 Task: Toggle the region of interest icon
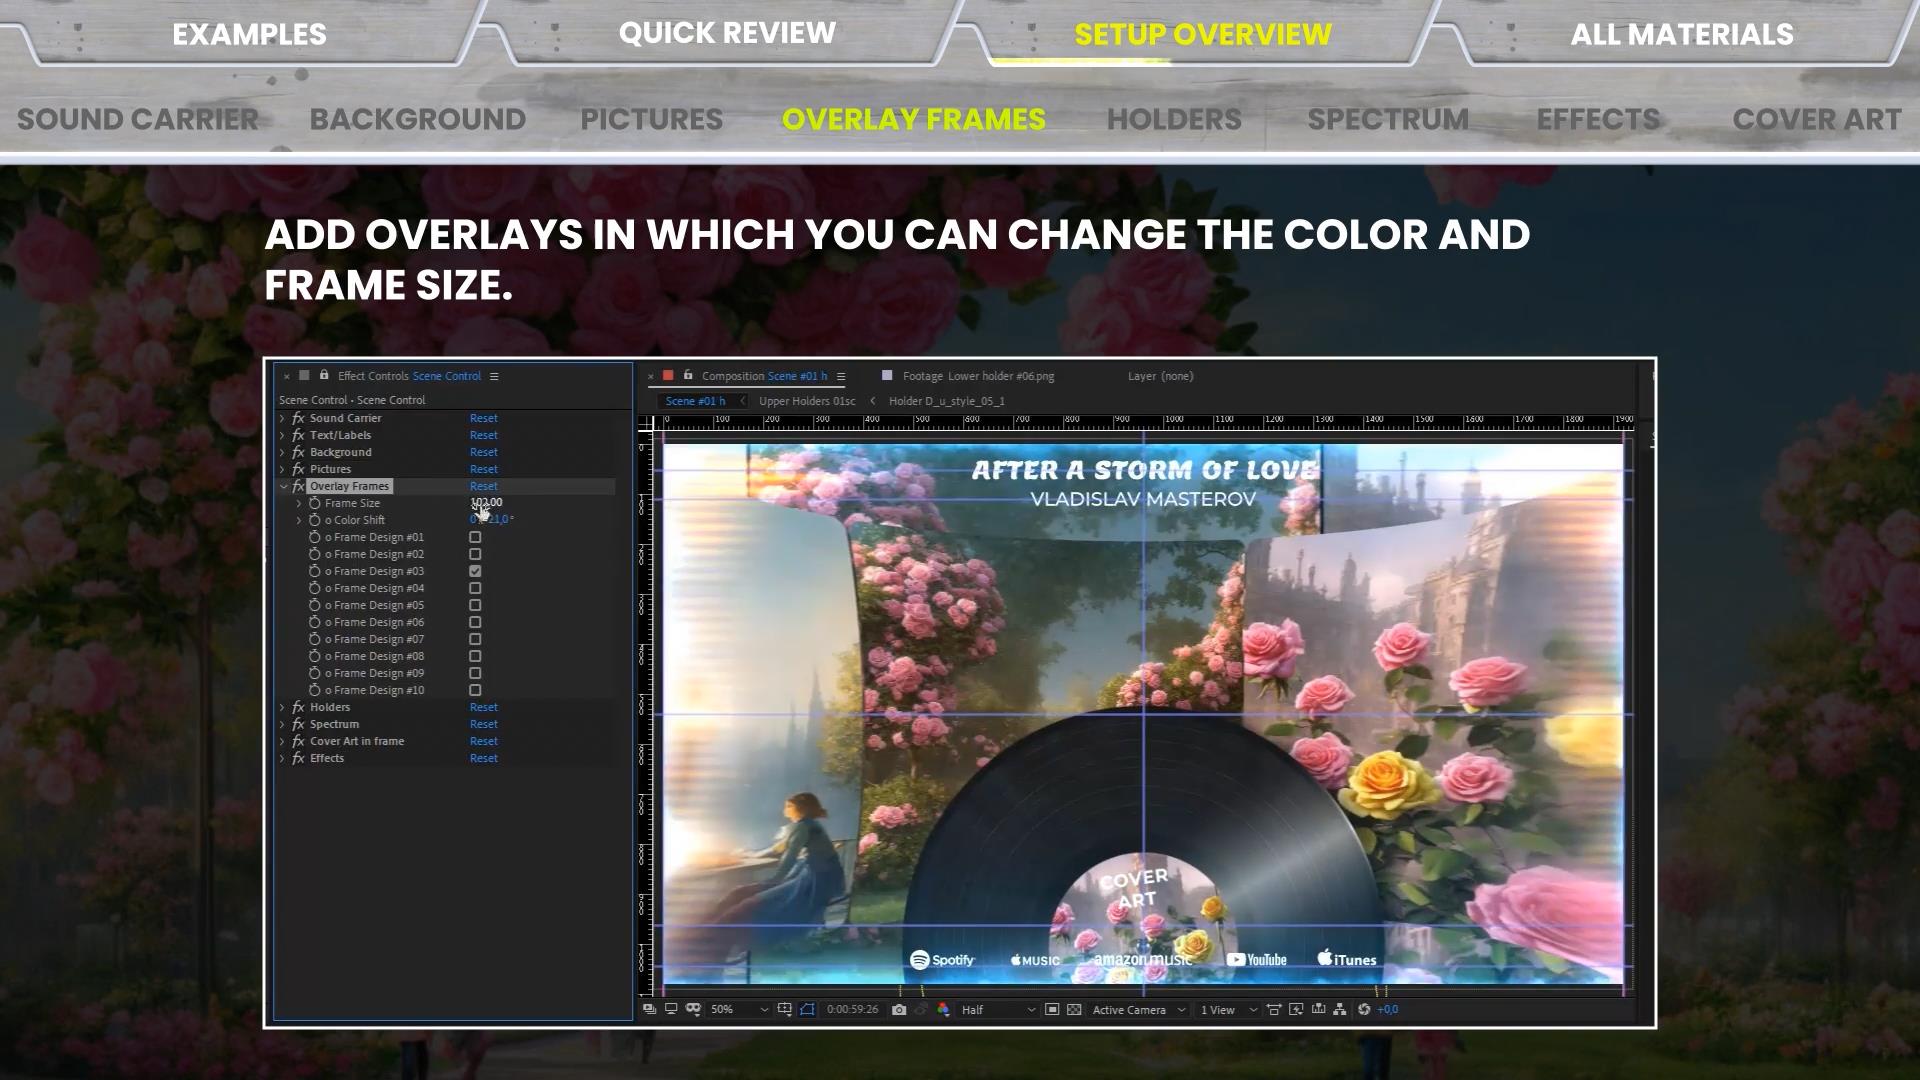click(1052, 1010)
